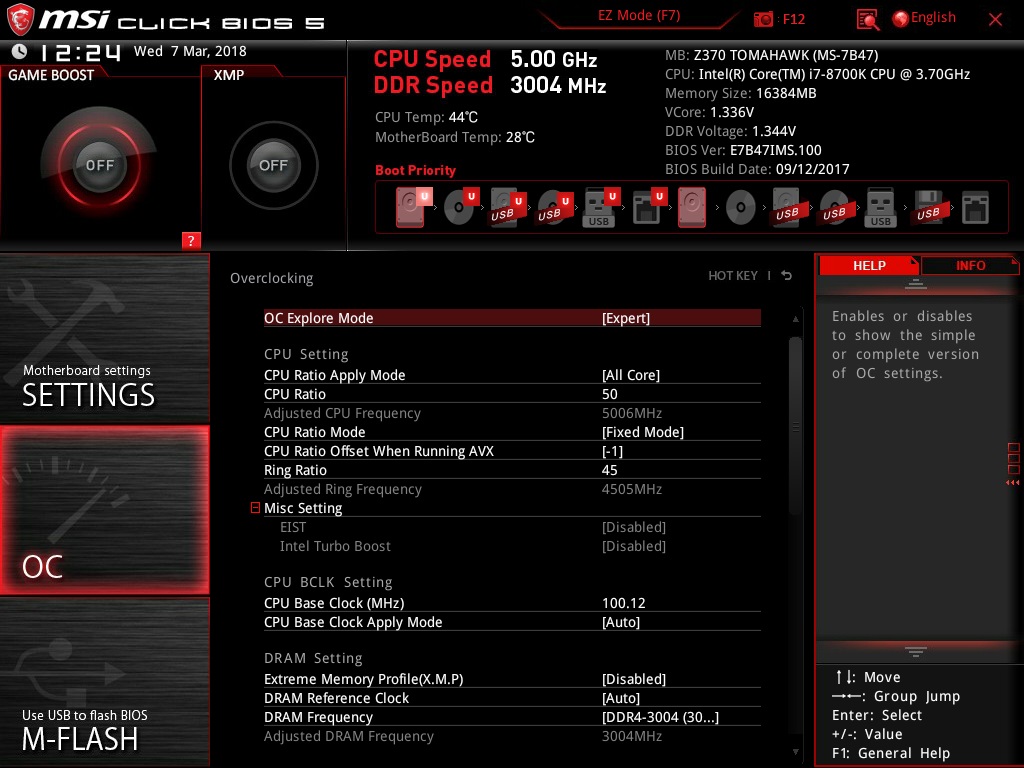Screen dimensions: 1024x768
Task: Click the settings list scroll up arrow
Action: pyautogui.click(x=795, y=319)
